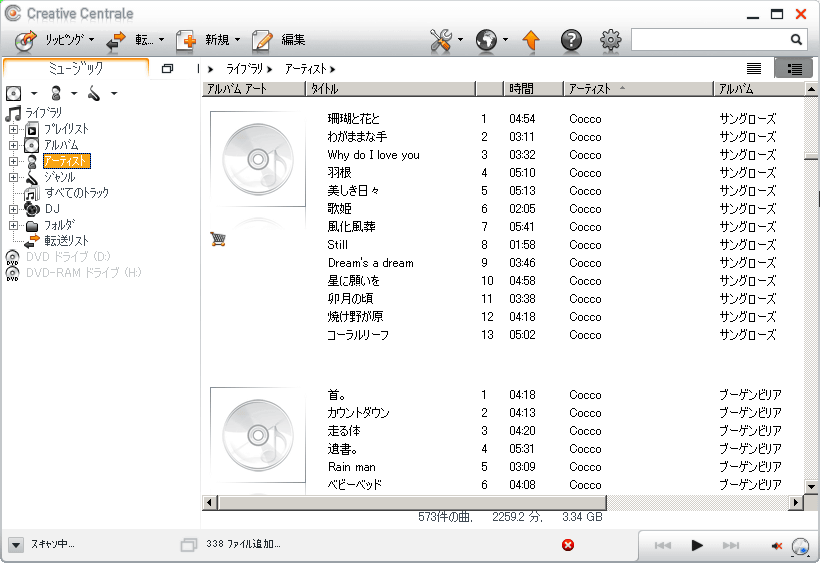This screenshot has width=820, height=563.
Task: Sort by the タイトル column header
Action: tap(390, 89)
